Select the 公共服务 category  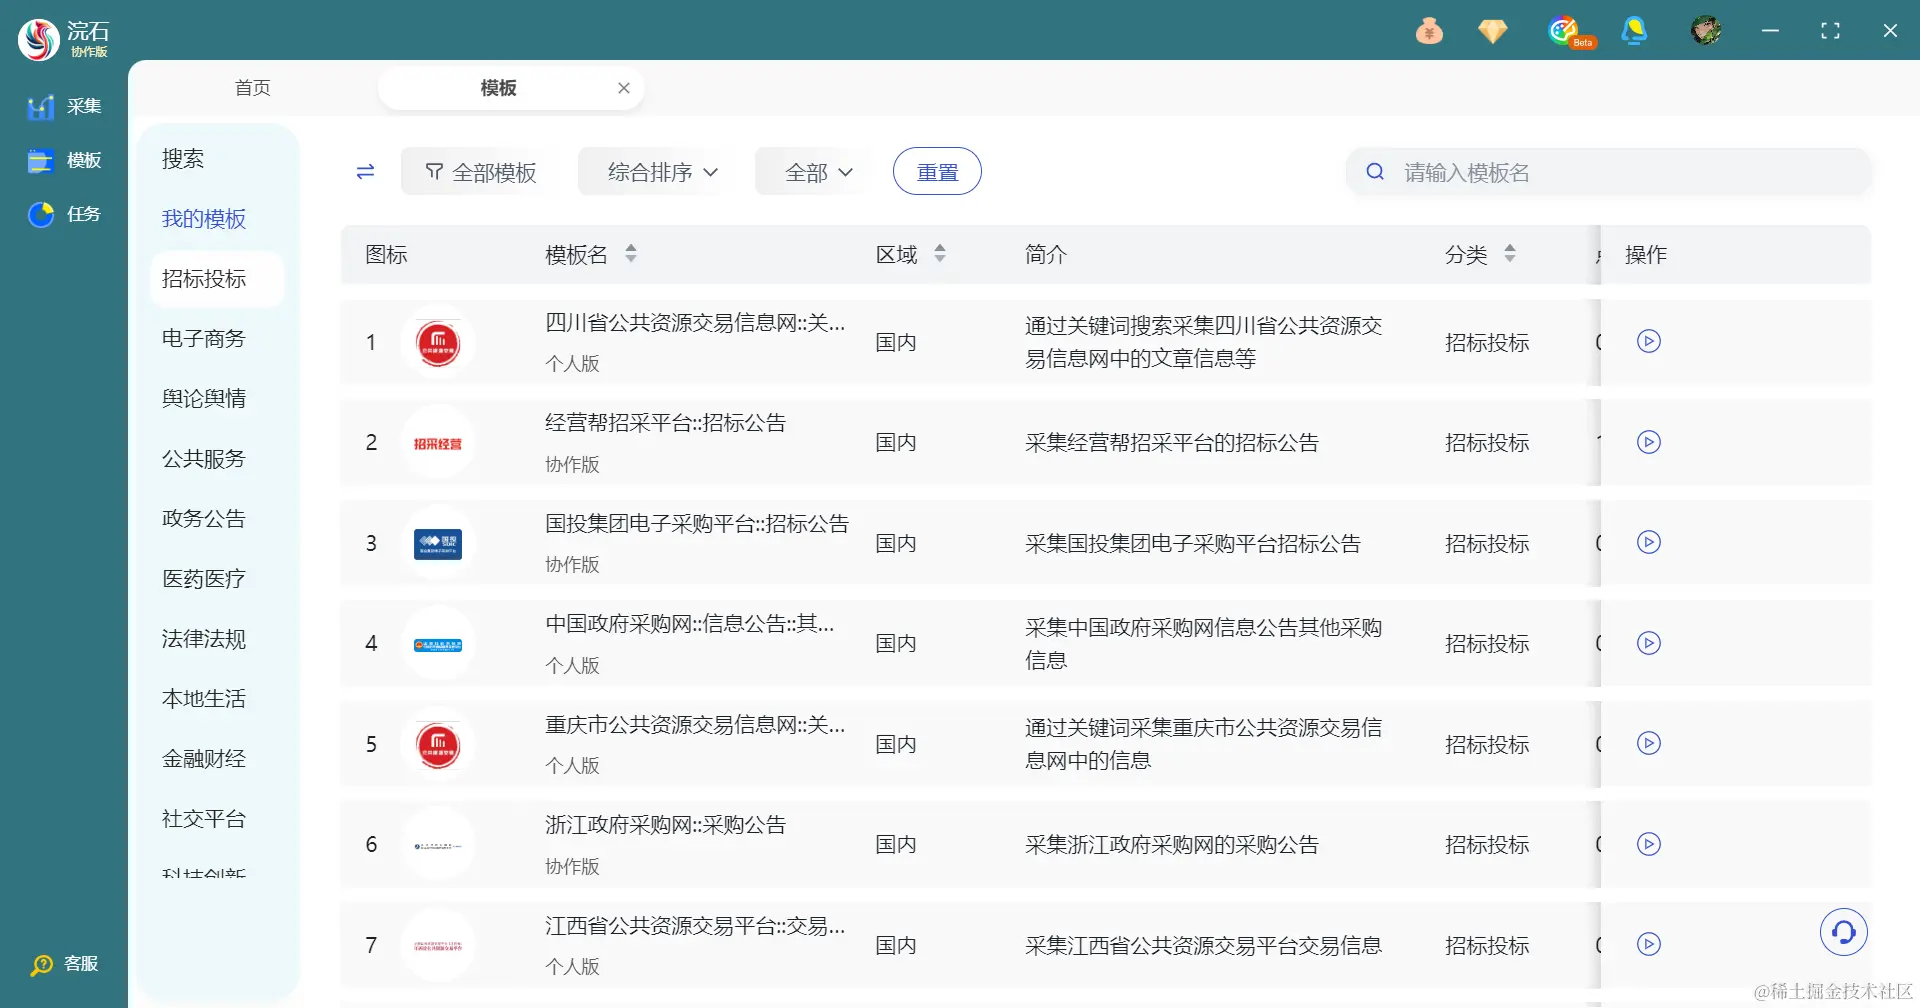(x=204, y=459)
